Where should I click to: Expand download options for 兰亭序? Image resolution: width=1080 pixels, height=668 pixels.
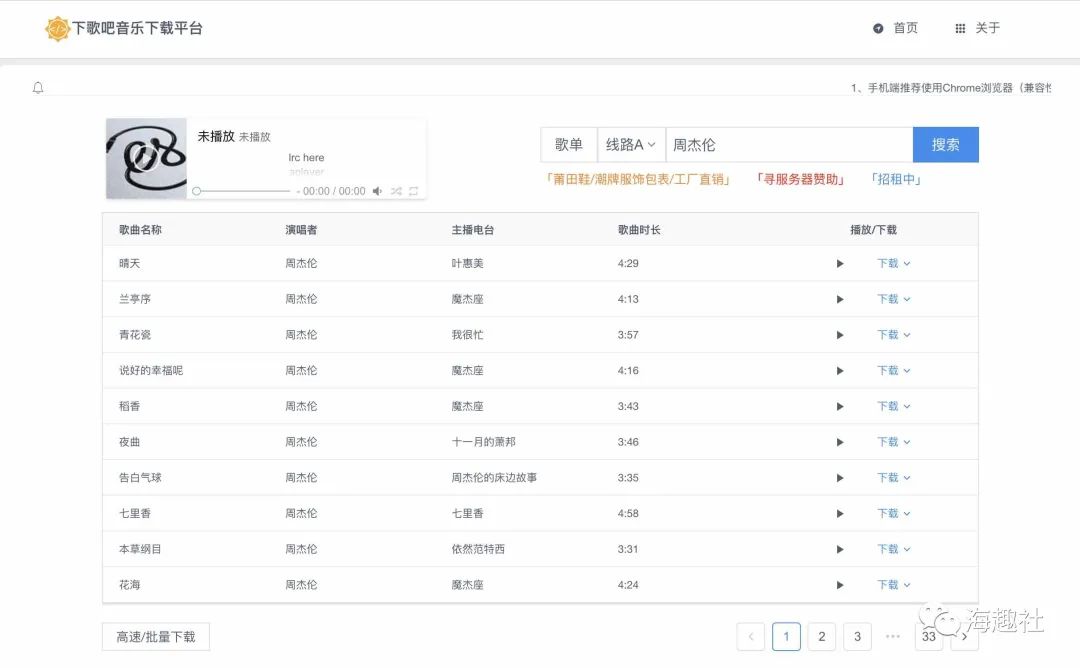pyautogui.click(x=893, y=299)
